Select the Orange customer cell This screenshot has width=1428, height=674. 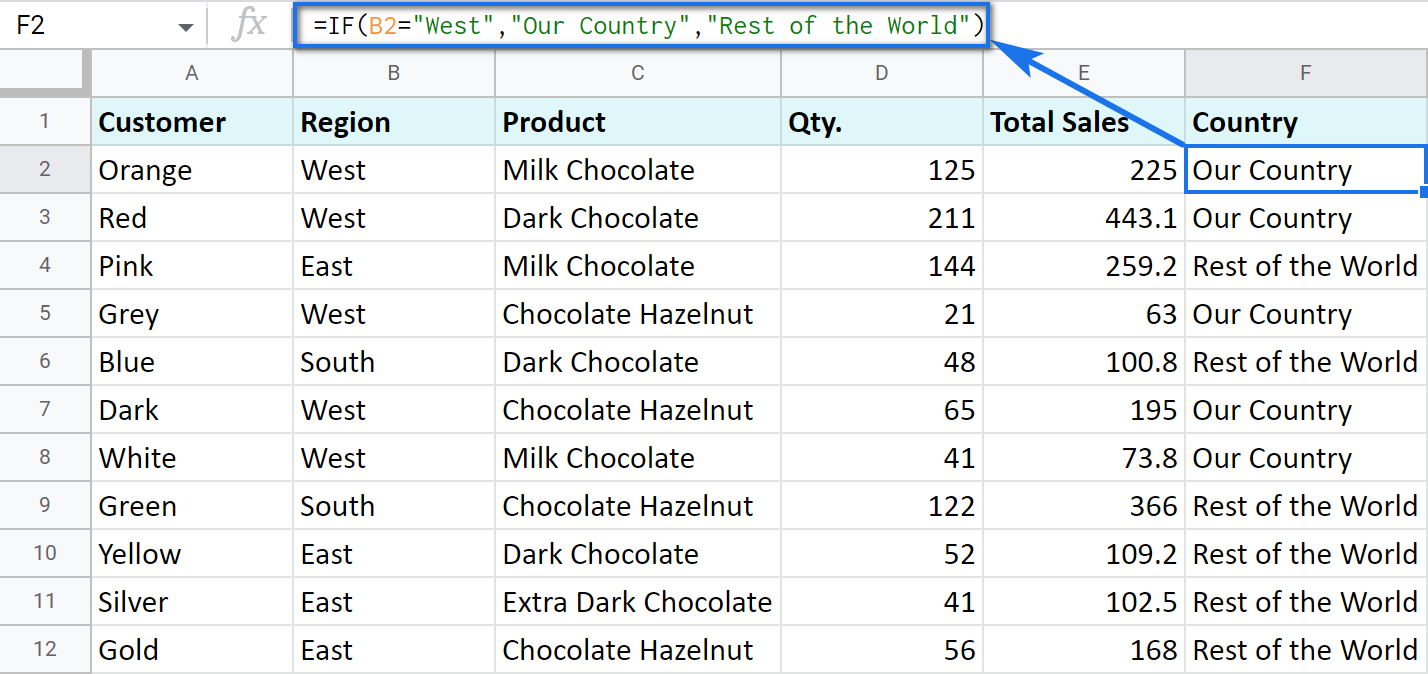pos(192,170)
